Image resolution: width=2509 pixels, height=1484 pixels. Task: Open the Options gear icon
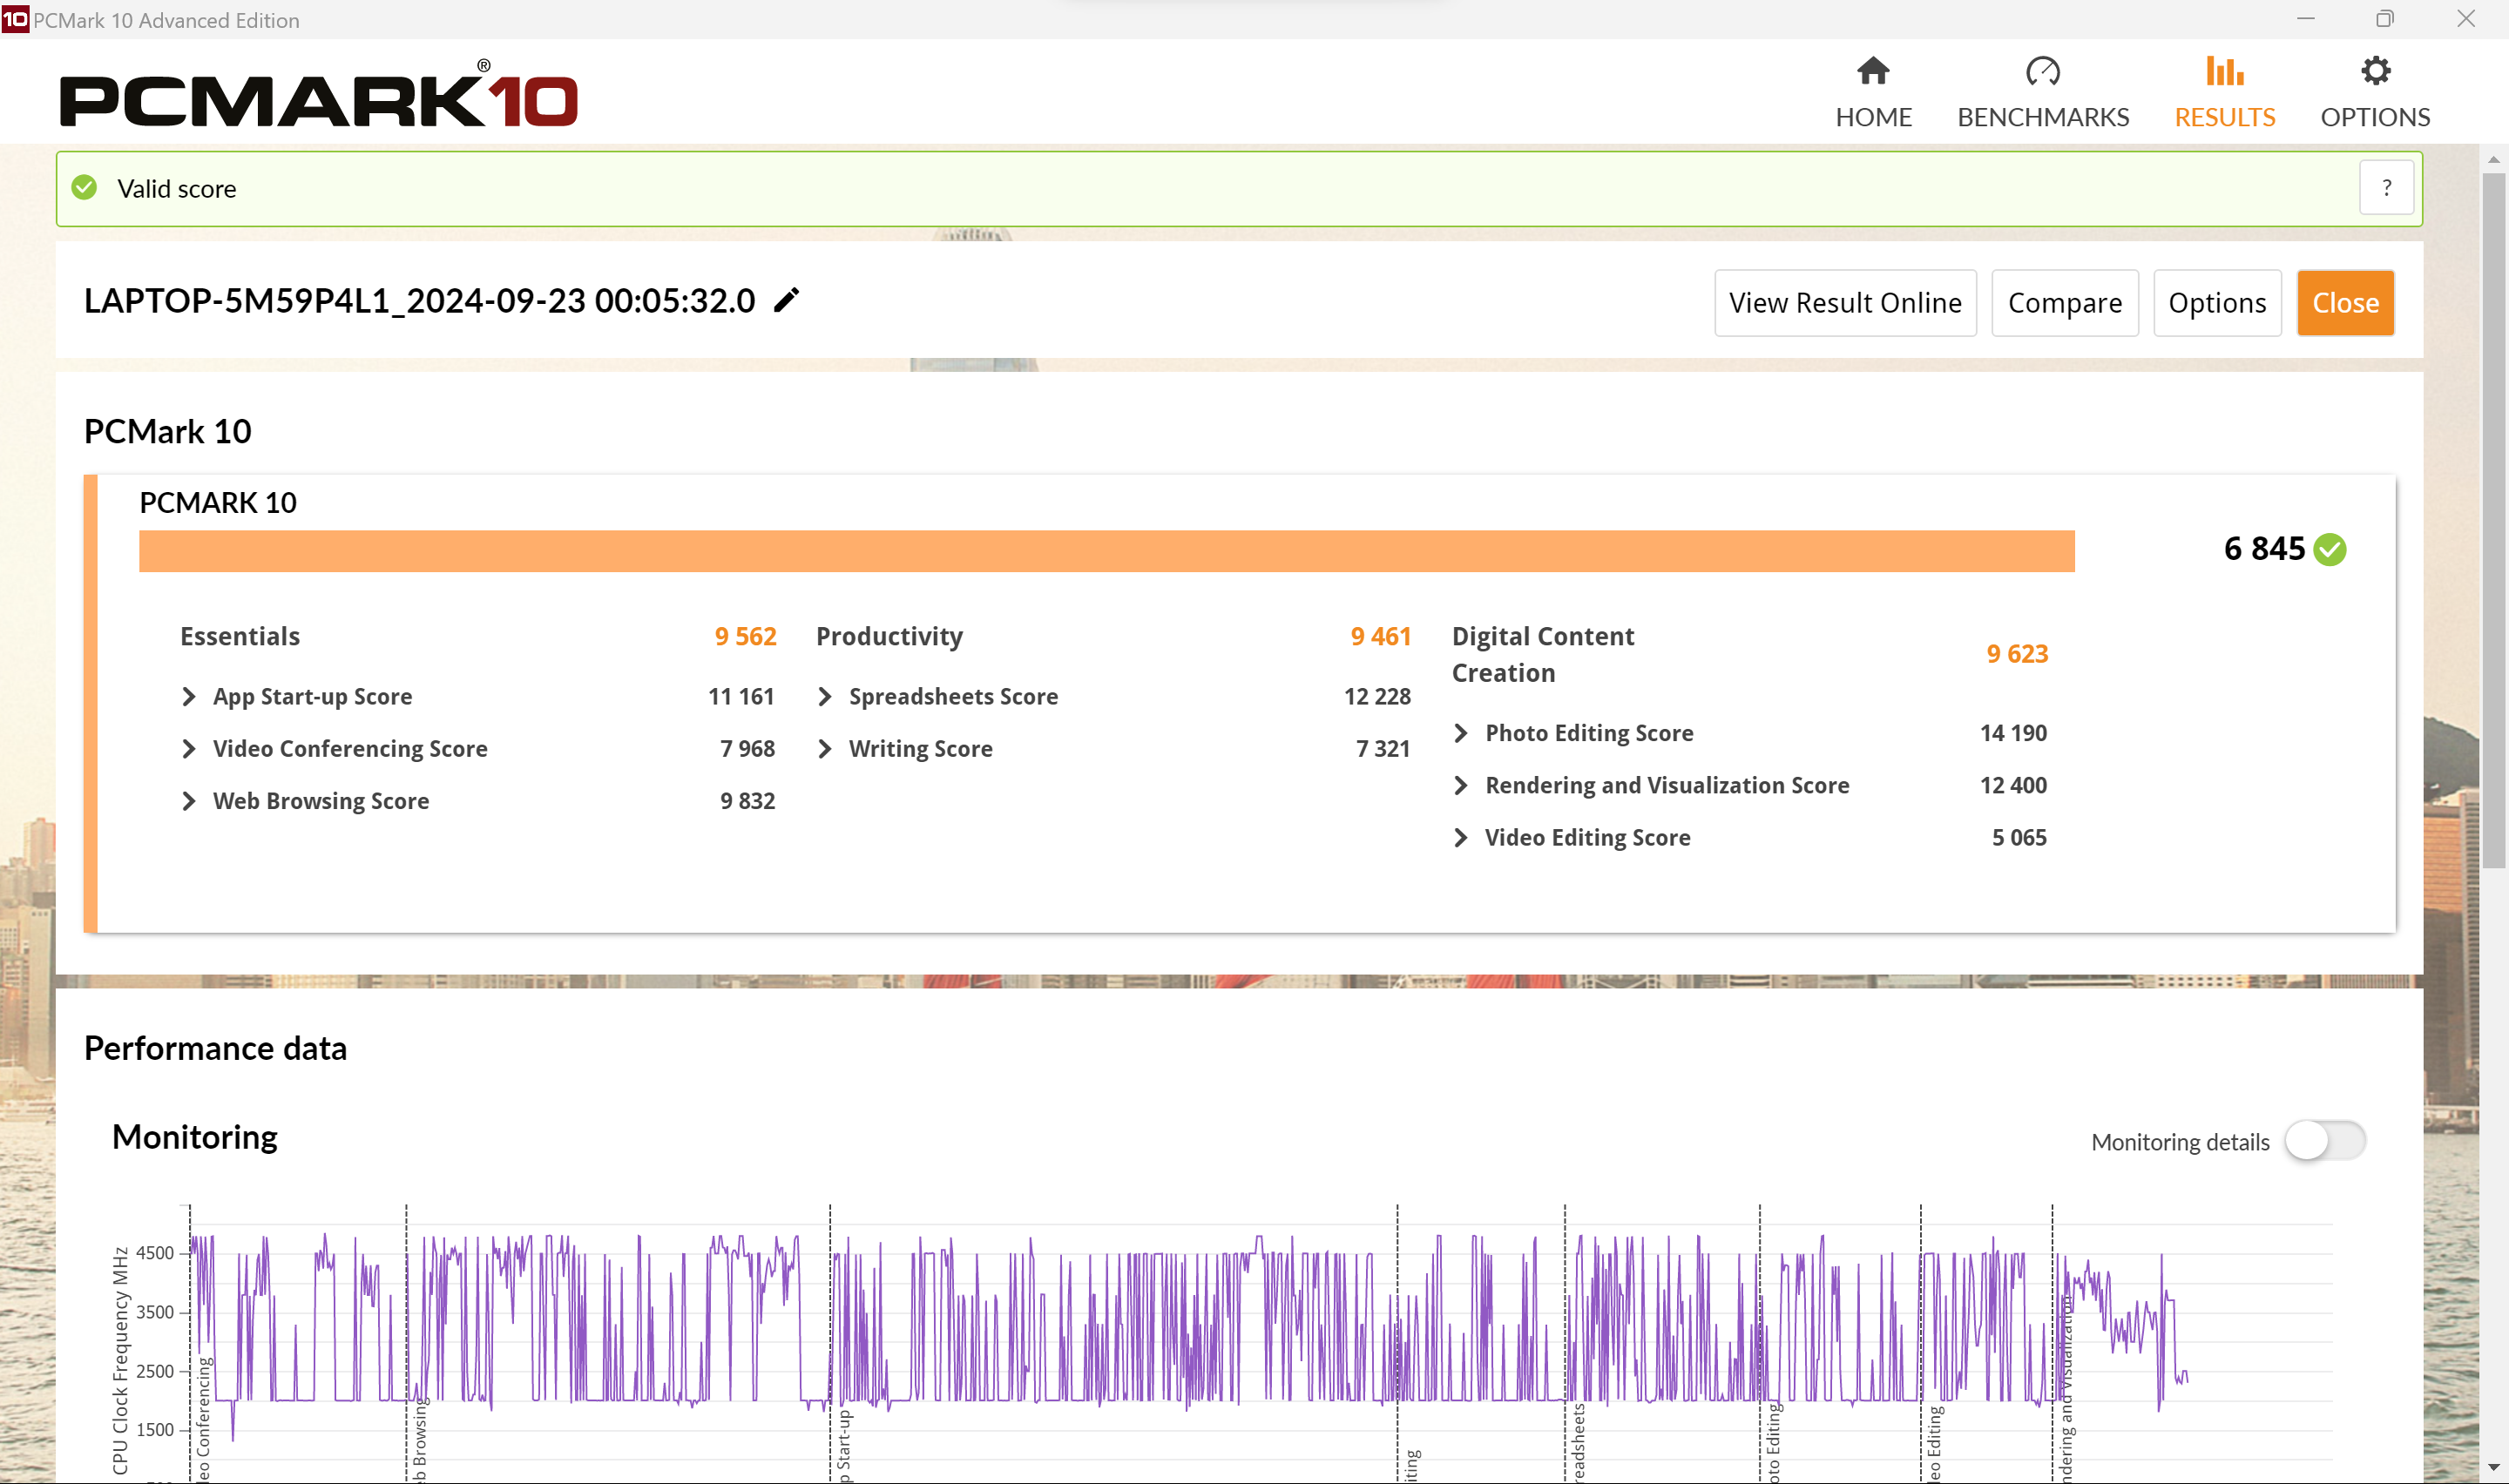tap(2375, 71)
